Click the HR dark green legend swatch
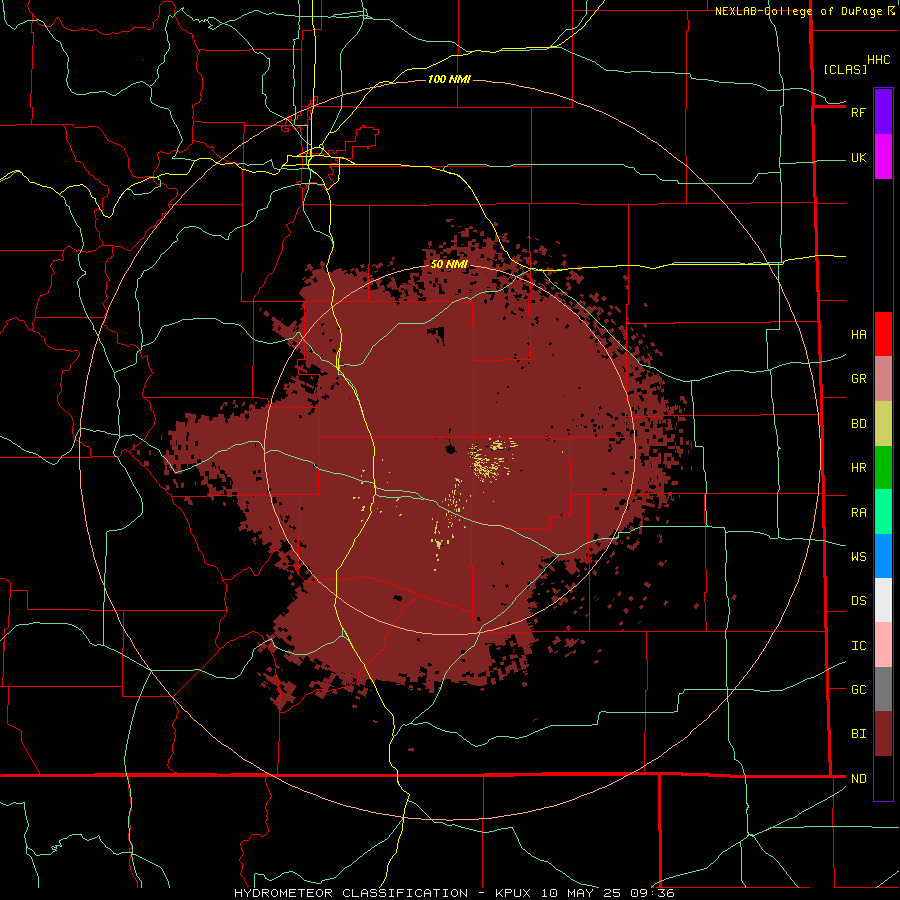The image size is (900, 900). tap(883, 468)
